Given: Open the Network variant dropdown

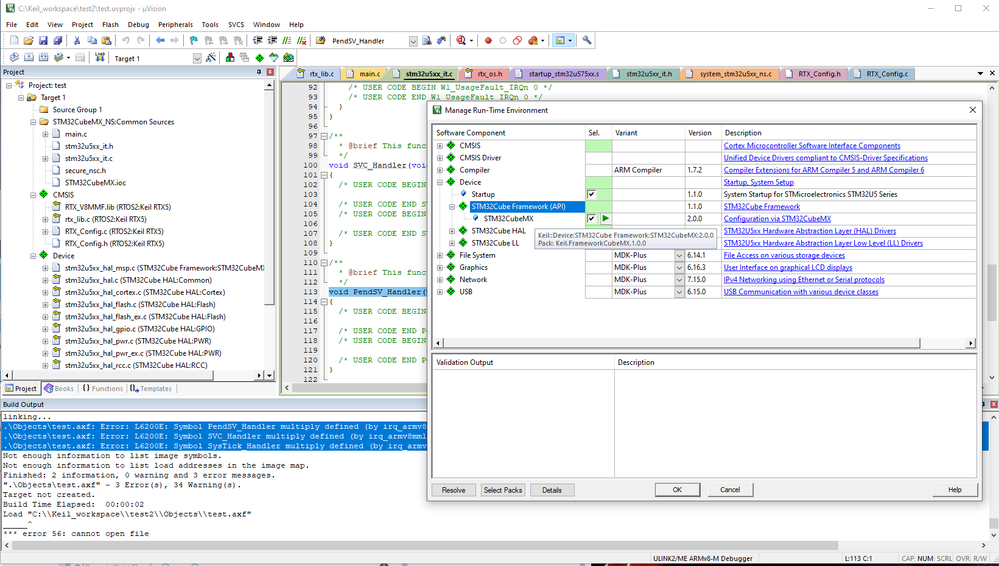Looking at the screenshot, I should tap(679, 279).
